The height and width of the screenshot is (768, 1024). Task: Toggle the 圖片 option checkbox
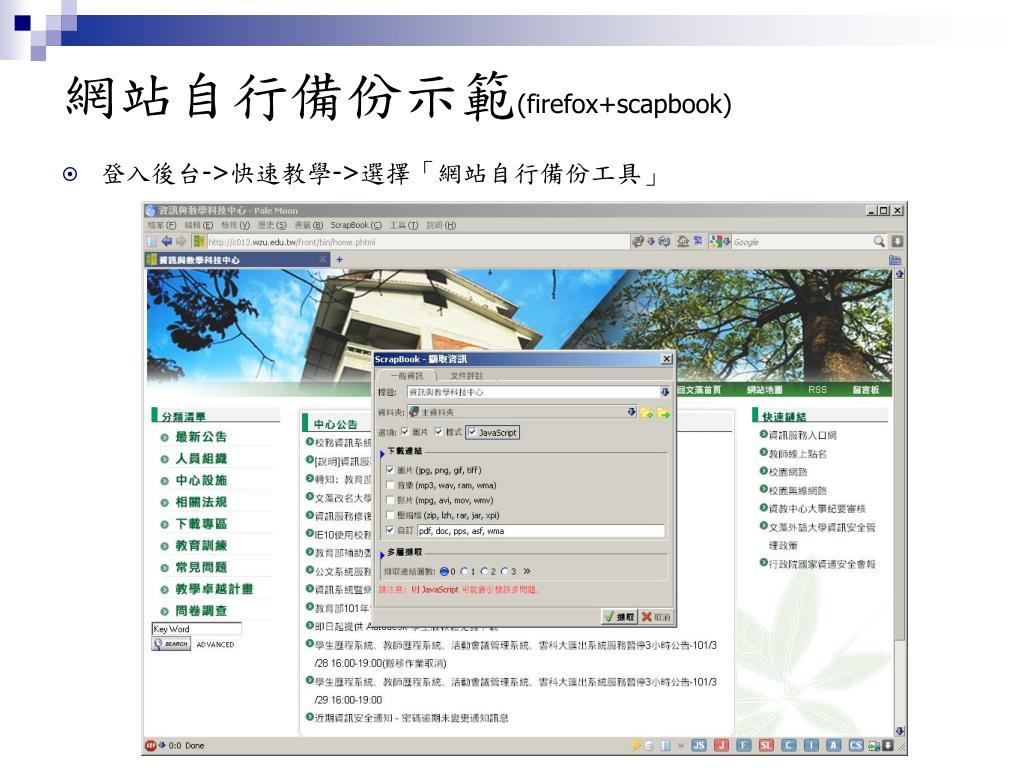405,432
